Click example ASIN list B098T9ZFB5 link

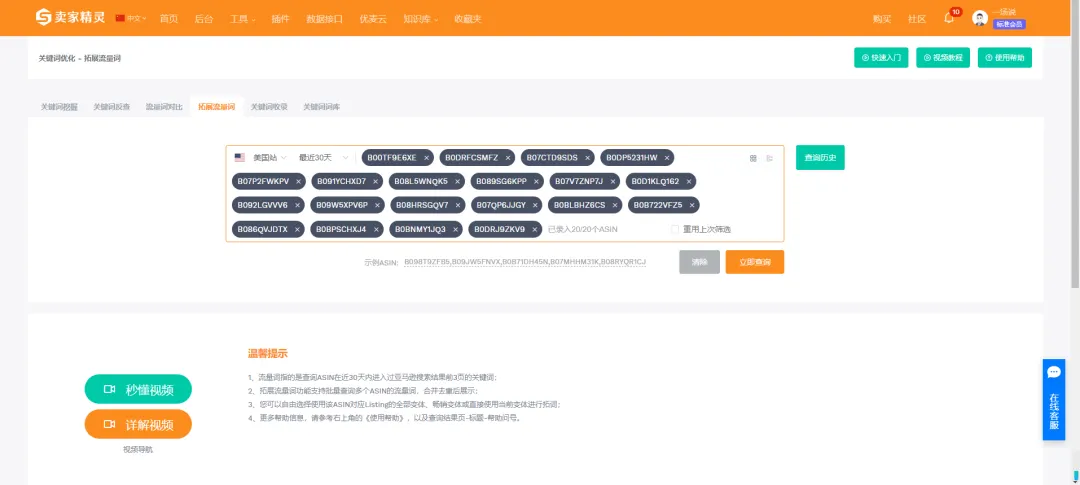coord(525,262)
